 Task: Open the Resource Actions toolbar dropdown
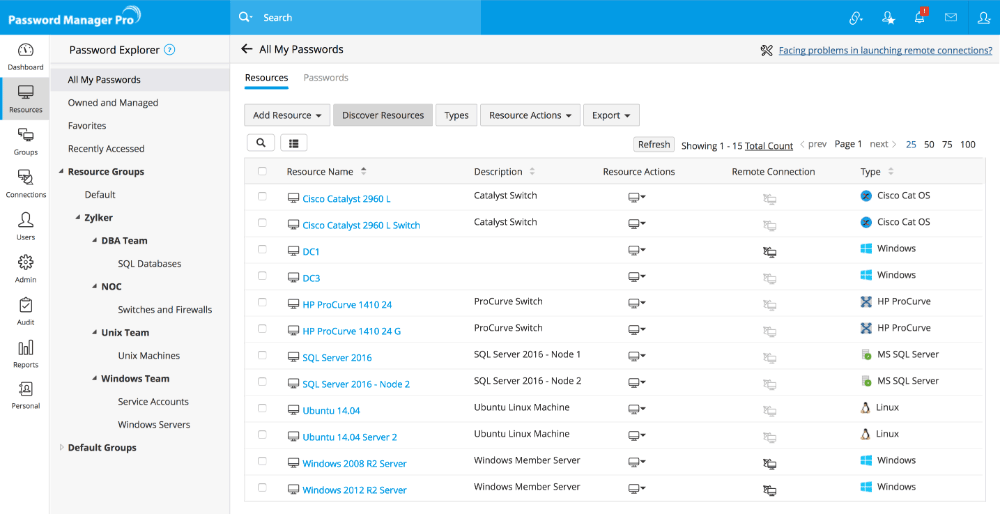(530, 115)
